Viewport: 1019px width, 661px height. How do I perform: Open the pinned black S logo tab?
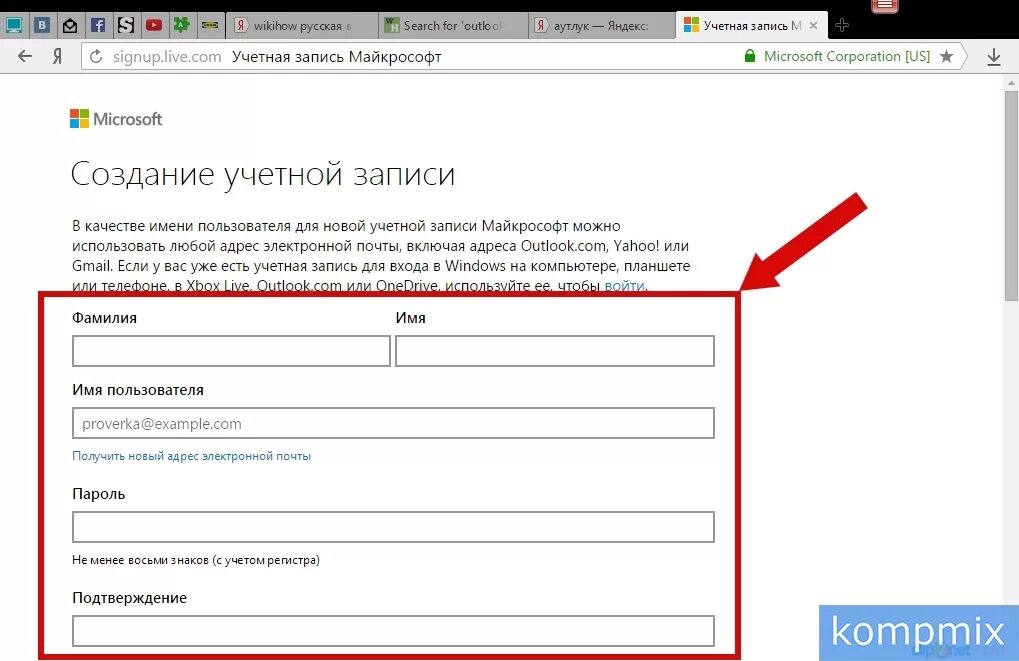[126, 25]
